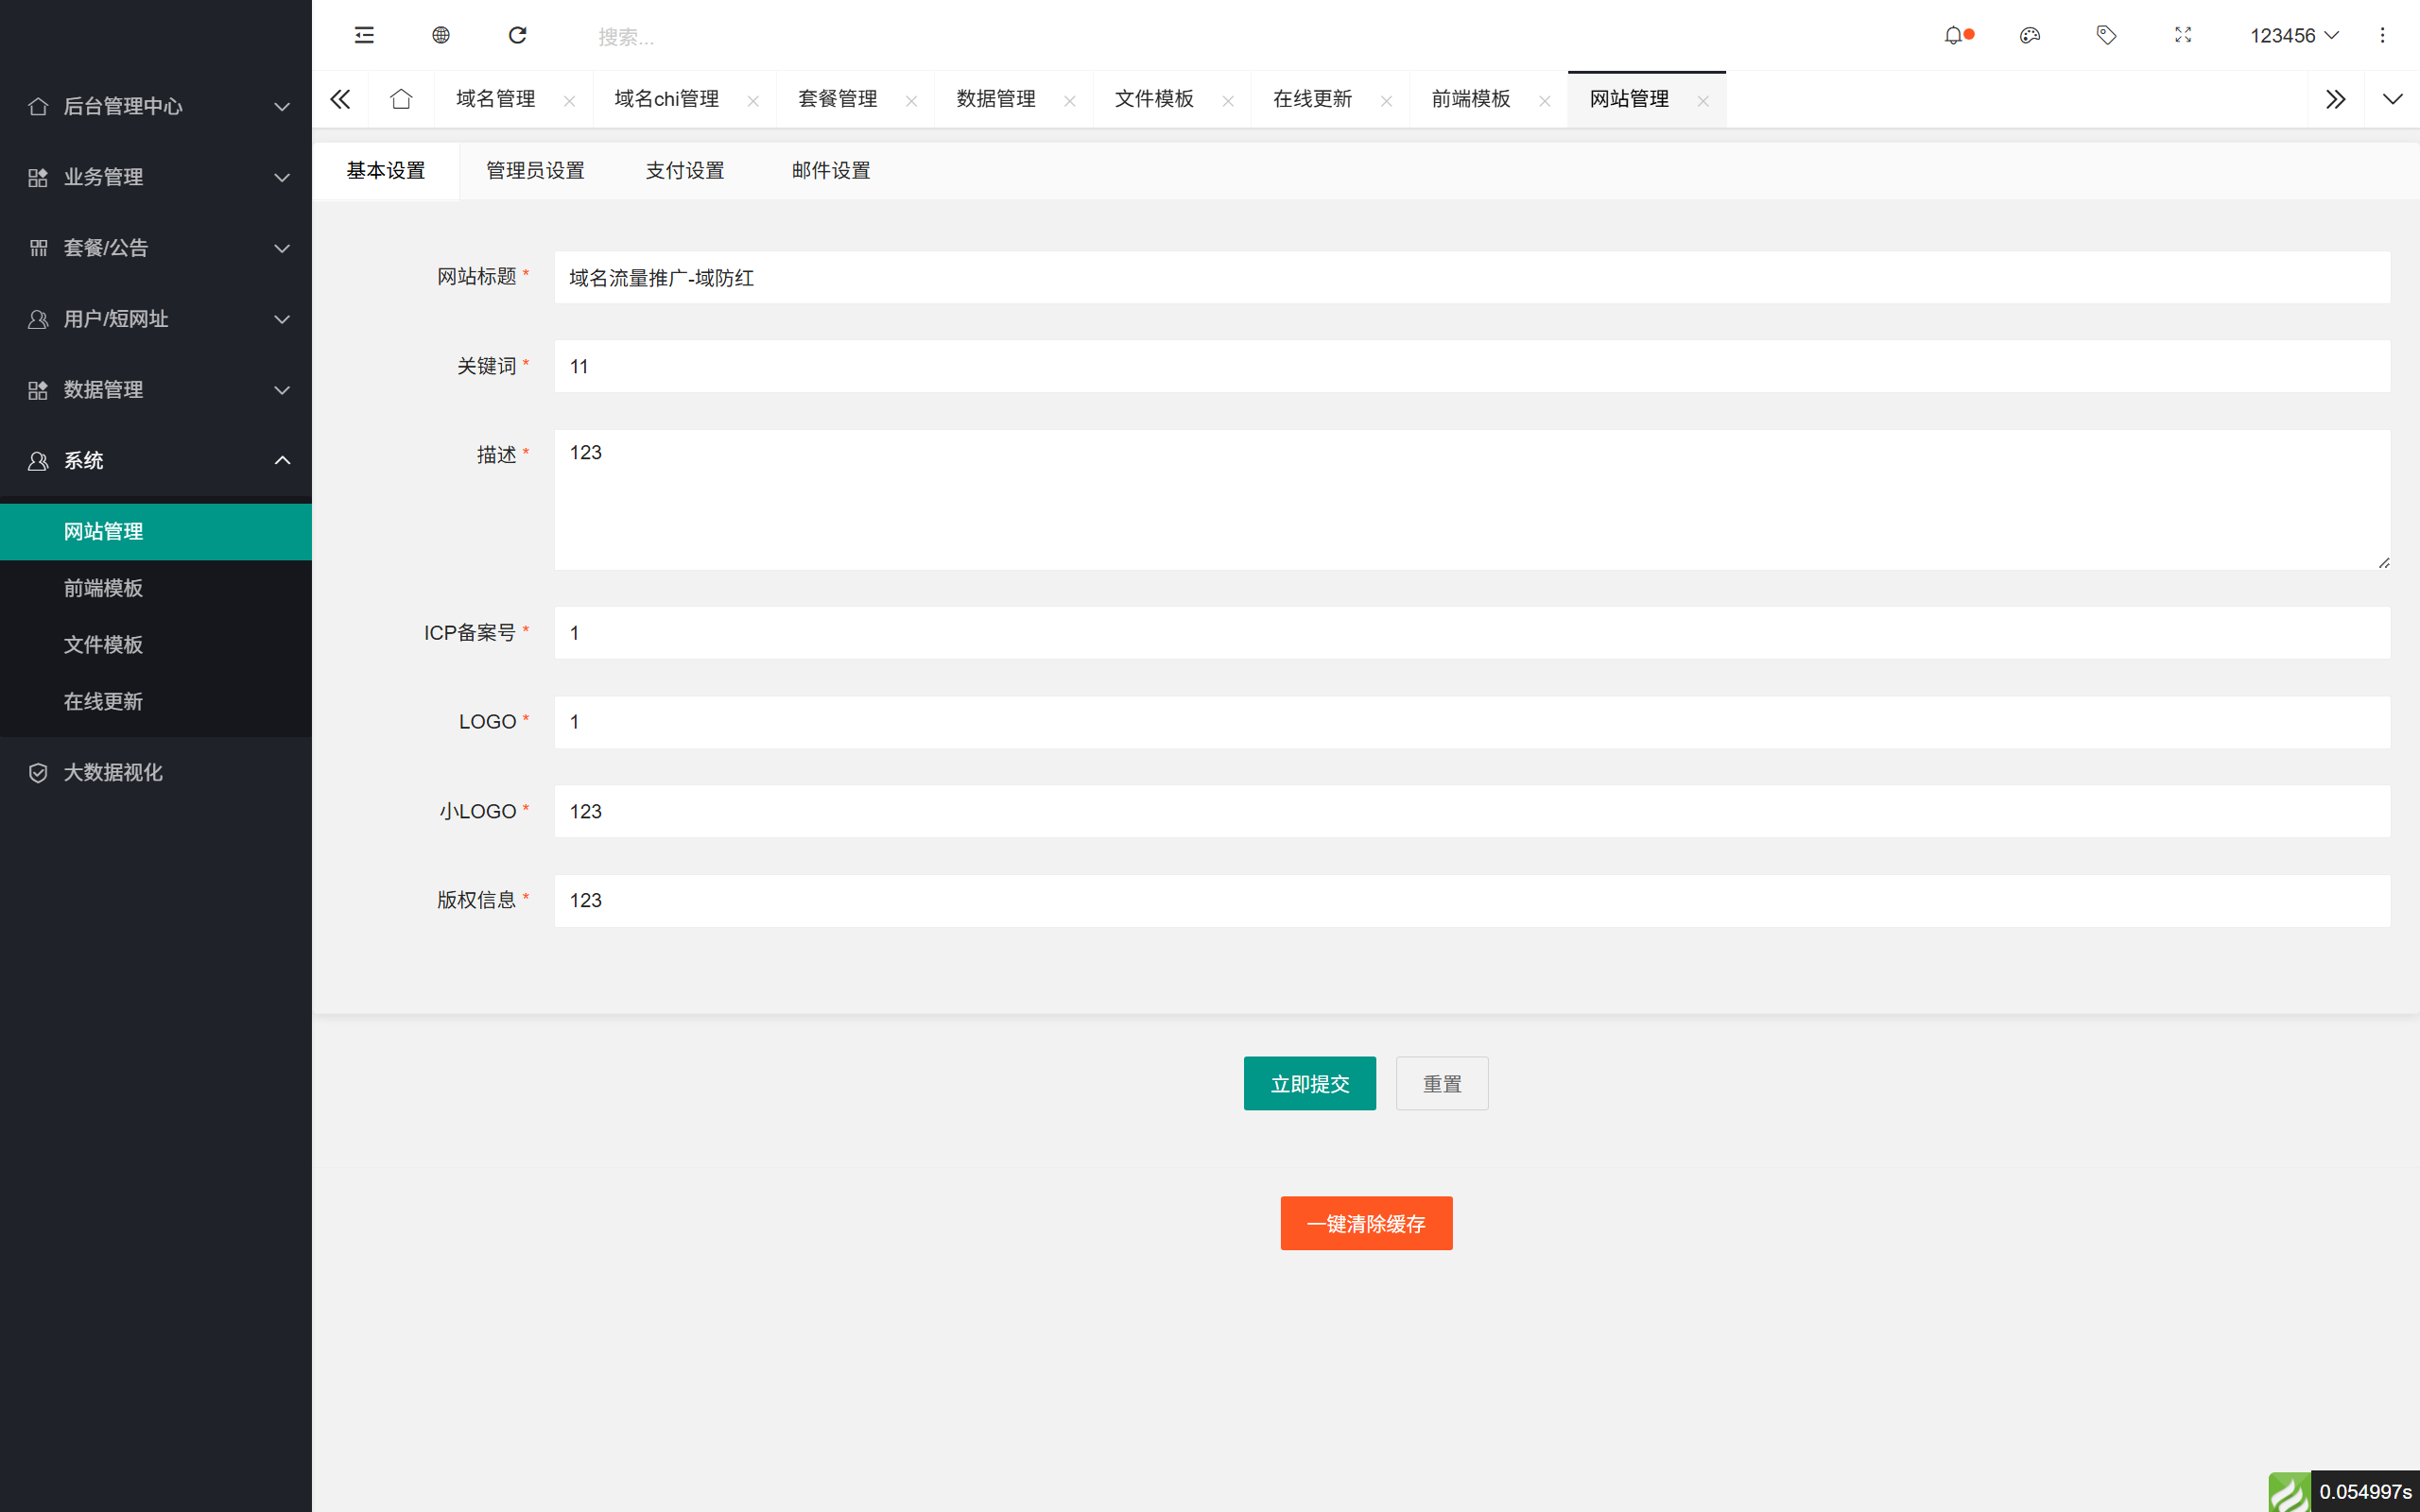Switch language using the globe icon
2420x1512 pixels.
tap(440, 35)
